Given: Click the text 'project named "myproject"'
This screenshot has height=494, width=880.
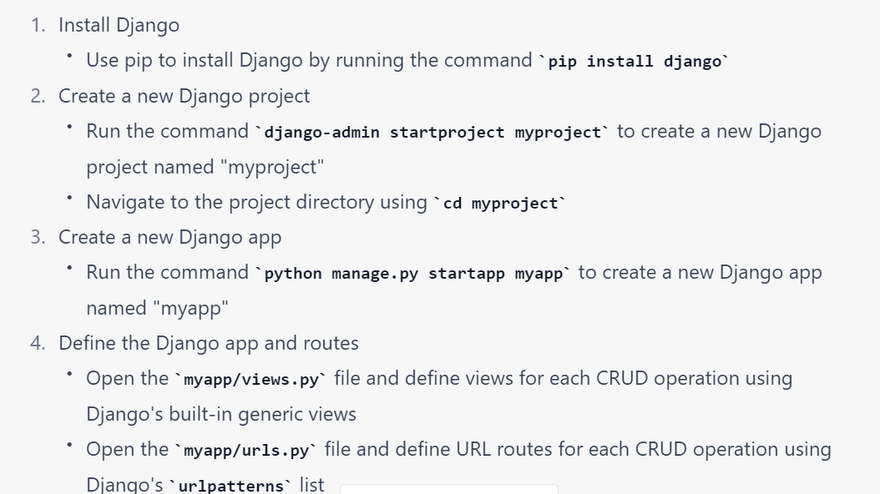Looking at the screenshot, I should tap(205, 167).
